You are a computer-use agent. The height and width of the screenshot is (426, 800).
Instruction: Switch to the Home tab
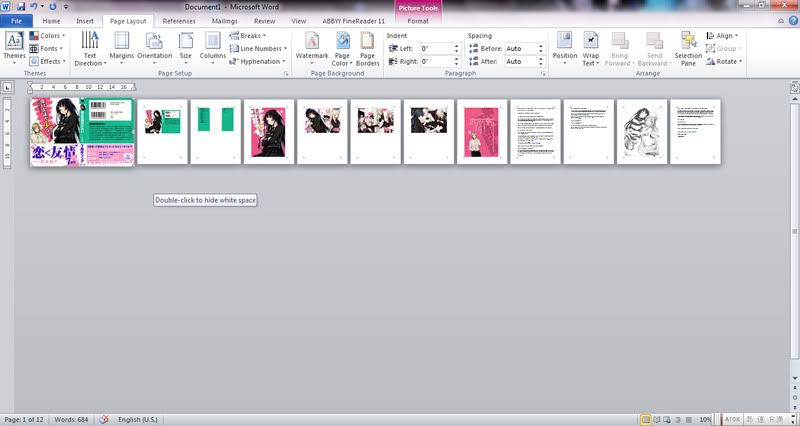[51, 21]
